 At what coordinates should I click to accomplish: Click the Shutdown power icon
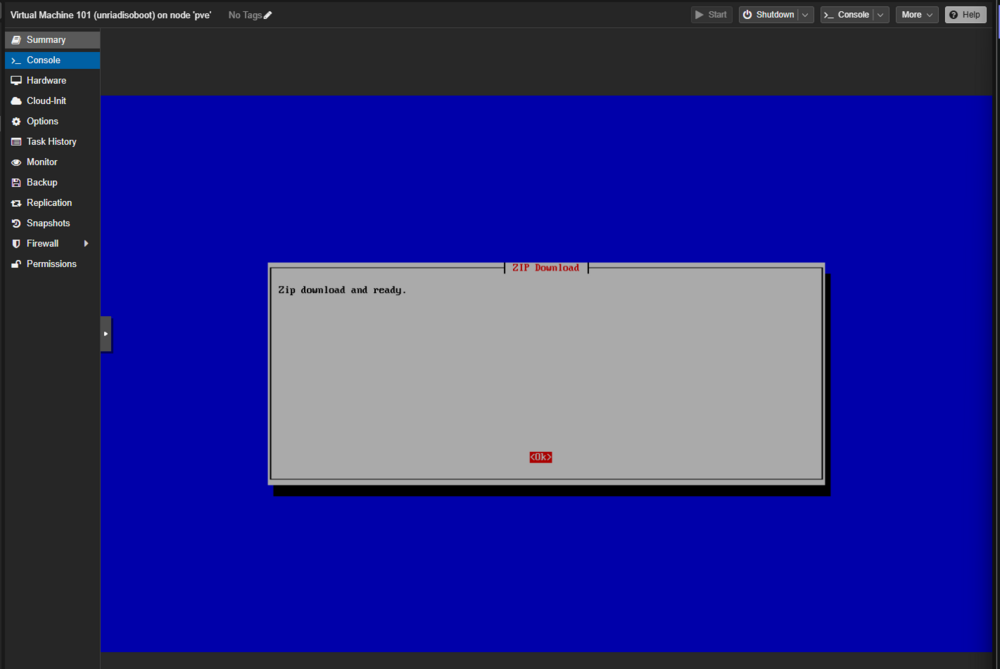pyautogui.click(x=747, y=15)
